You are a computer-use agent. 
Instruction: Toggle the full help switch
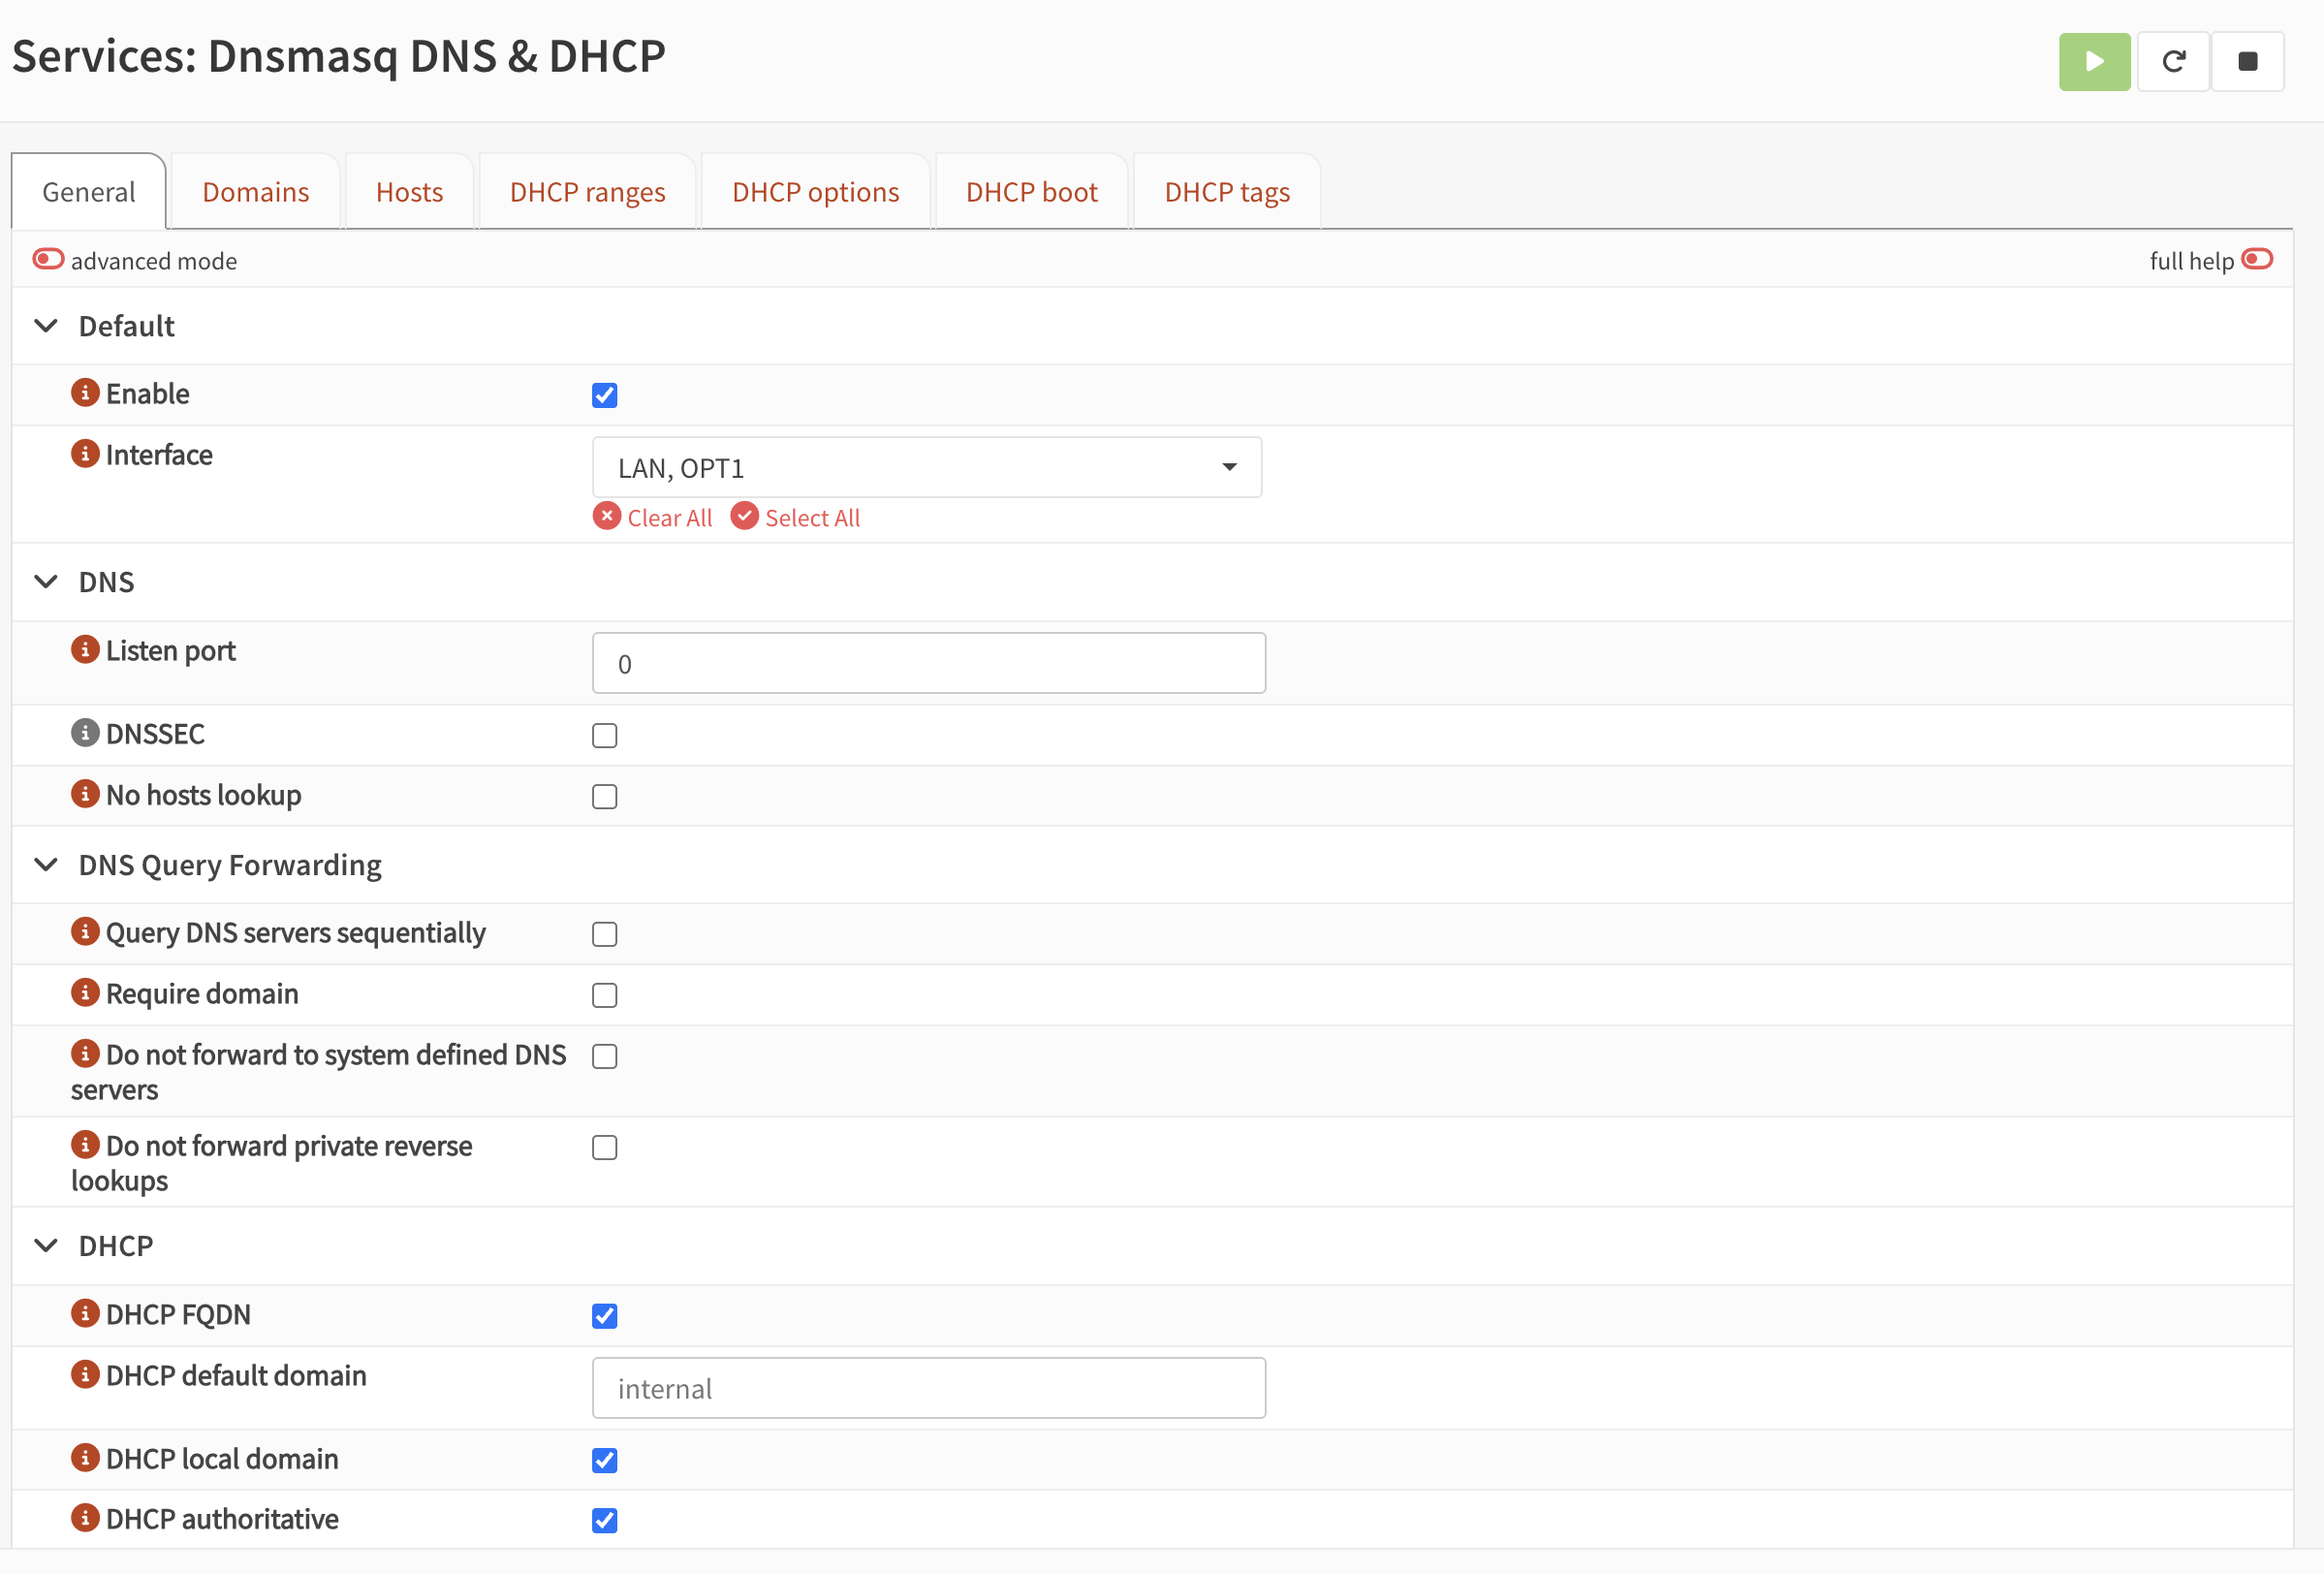coord(2257,260)
